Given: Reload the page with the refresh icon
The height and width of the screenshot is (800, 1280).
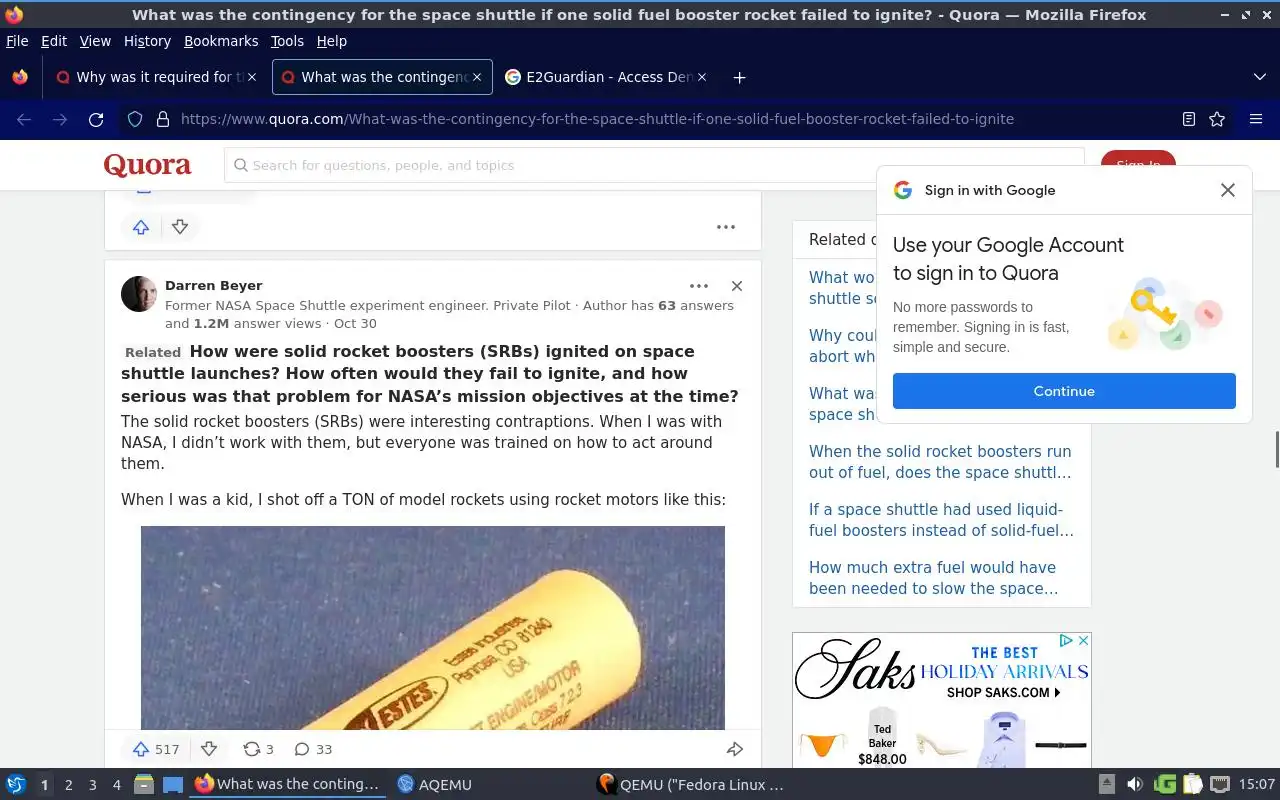Looking at the screenshot, I should (96, 119).
